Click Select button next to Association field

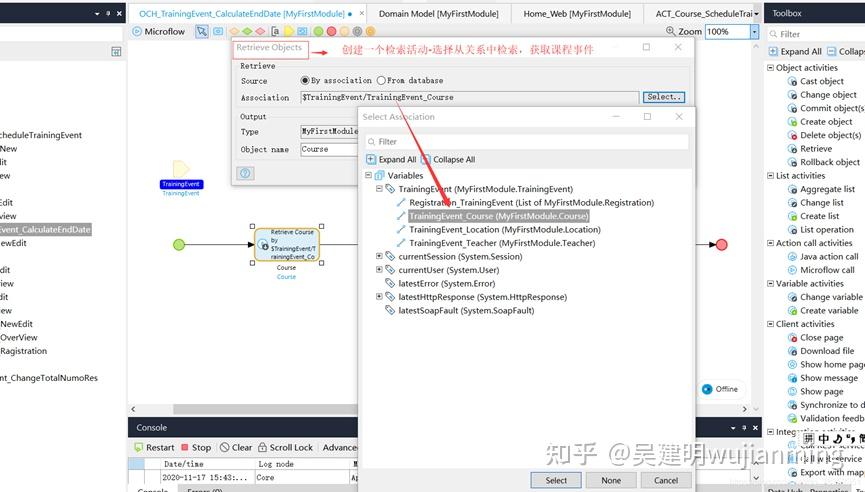tap(664, 97)
